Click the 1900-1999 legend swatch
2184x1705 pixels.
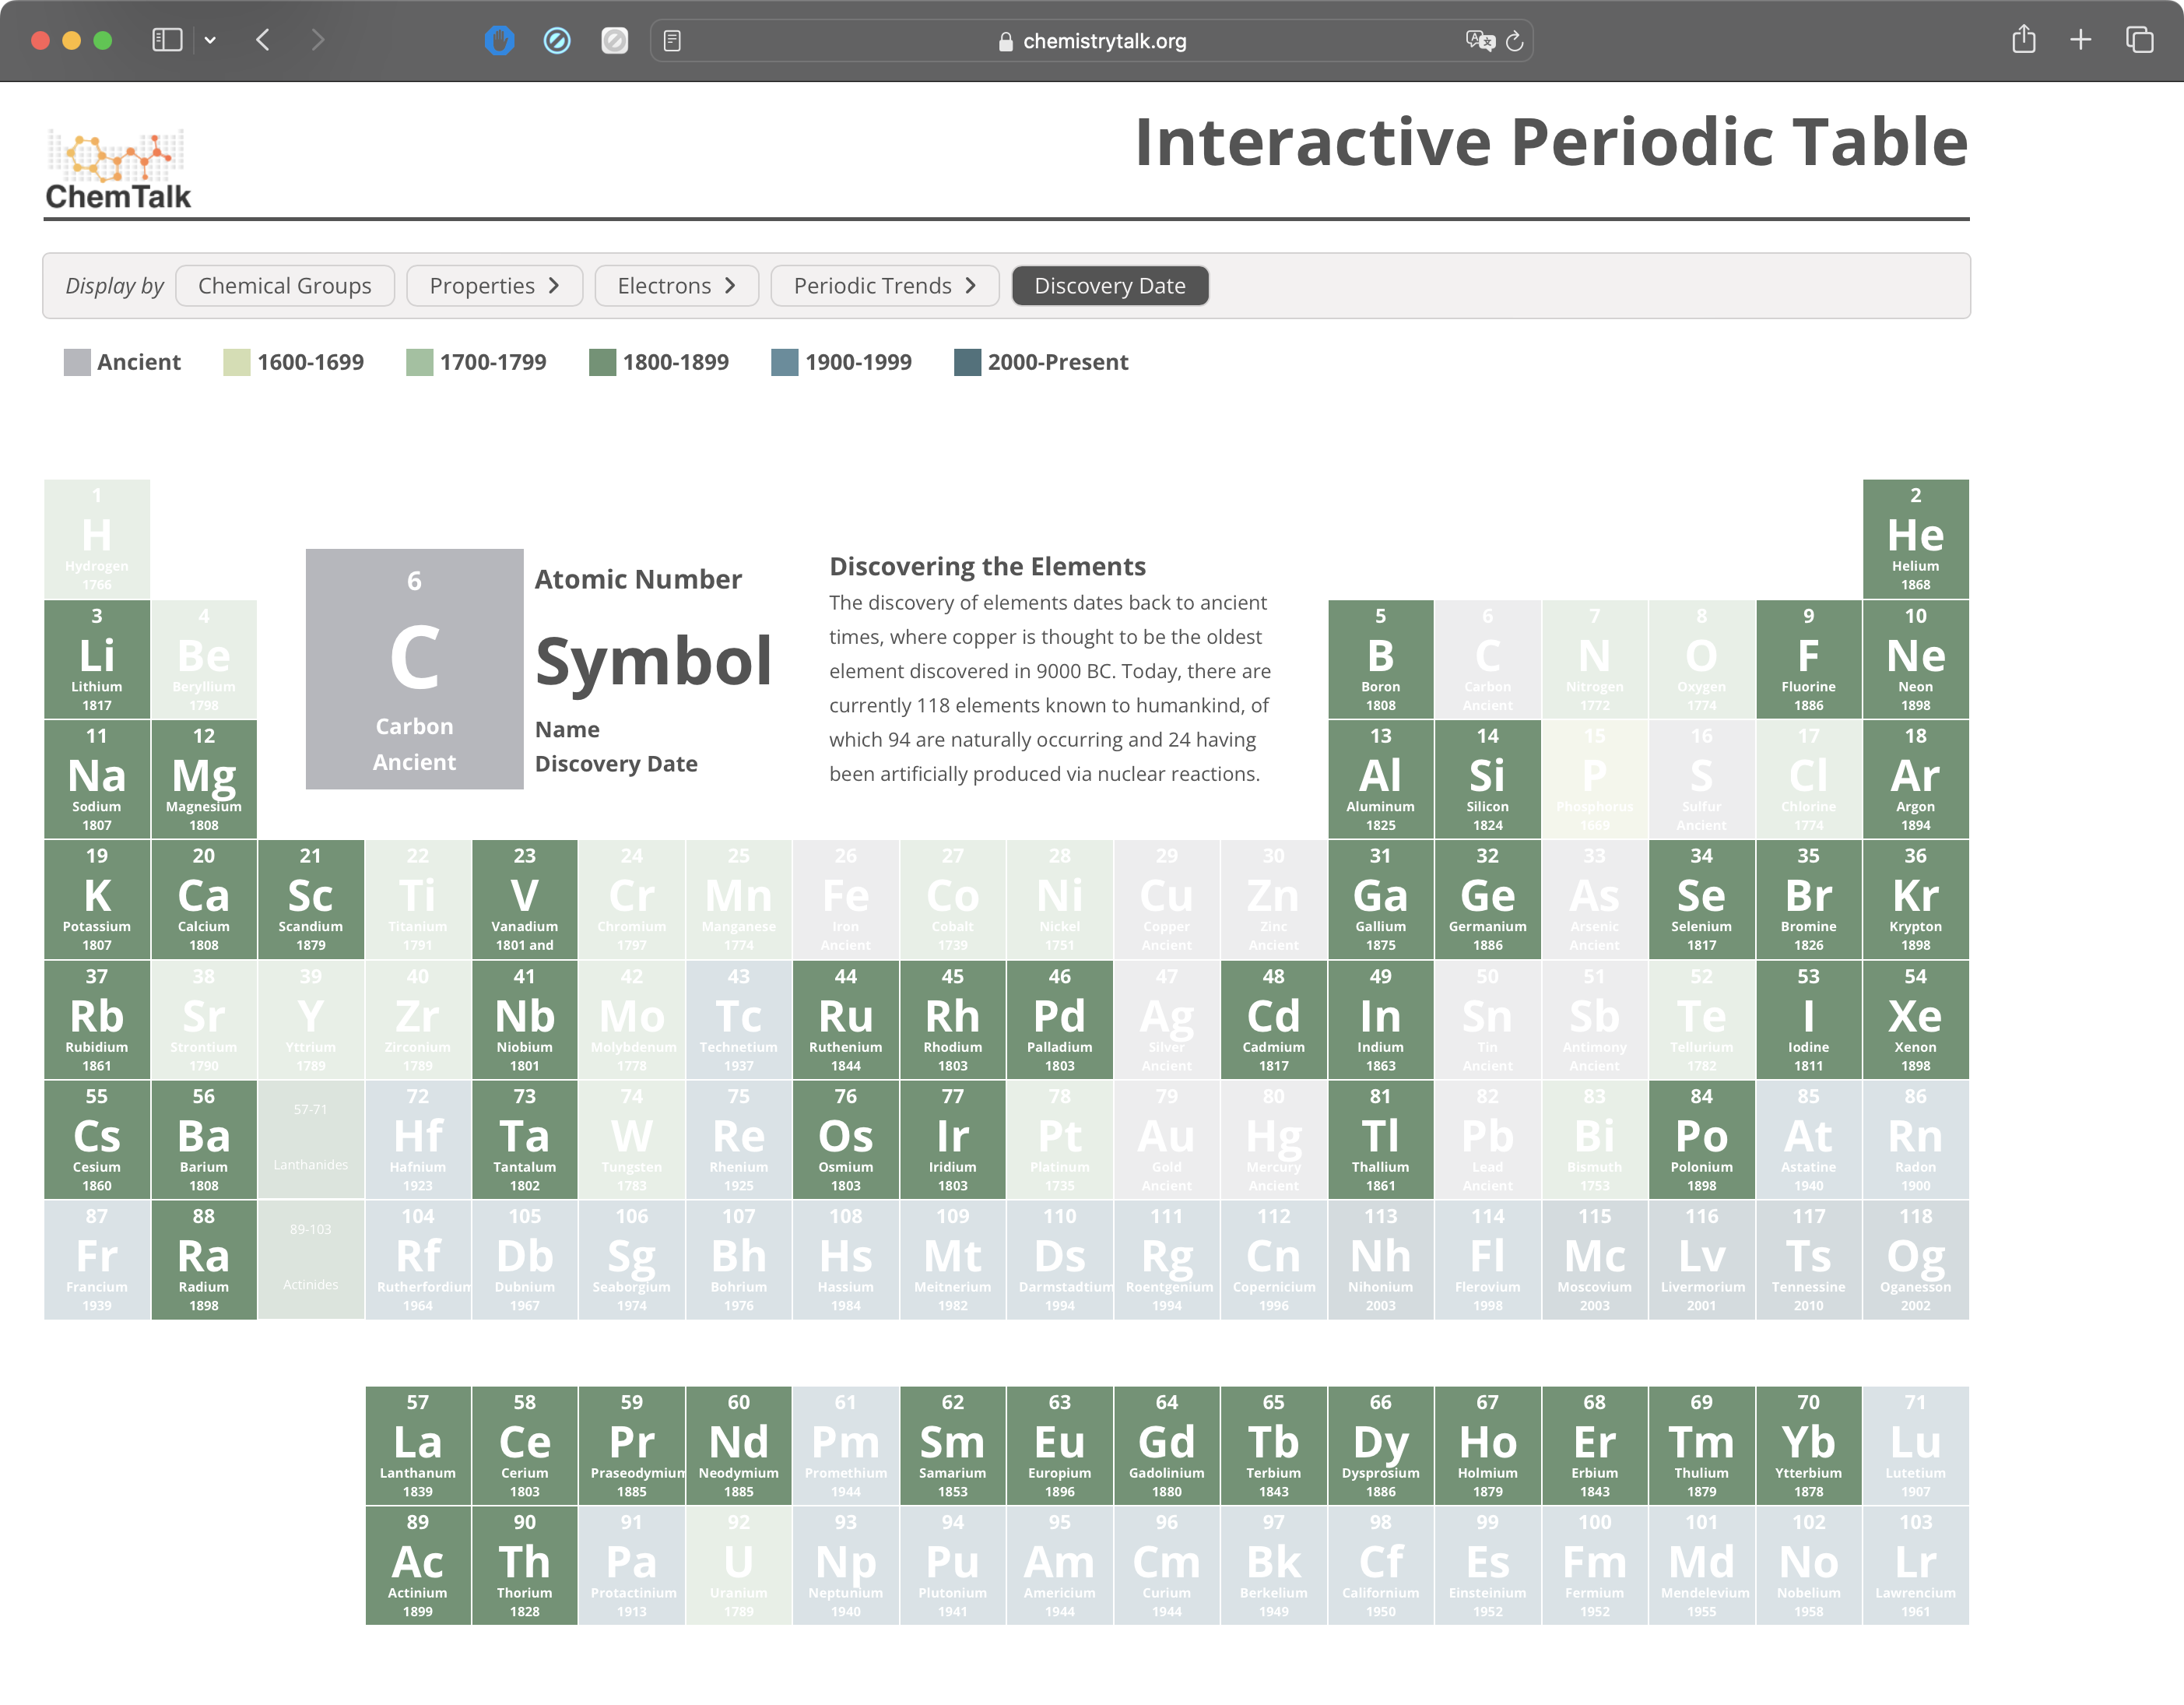(x=785, y=362)
